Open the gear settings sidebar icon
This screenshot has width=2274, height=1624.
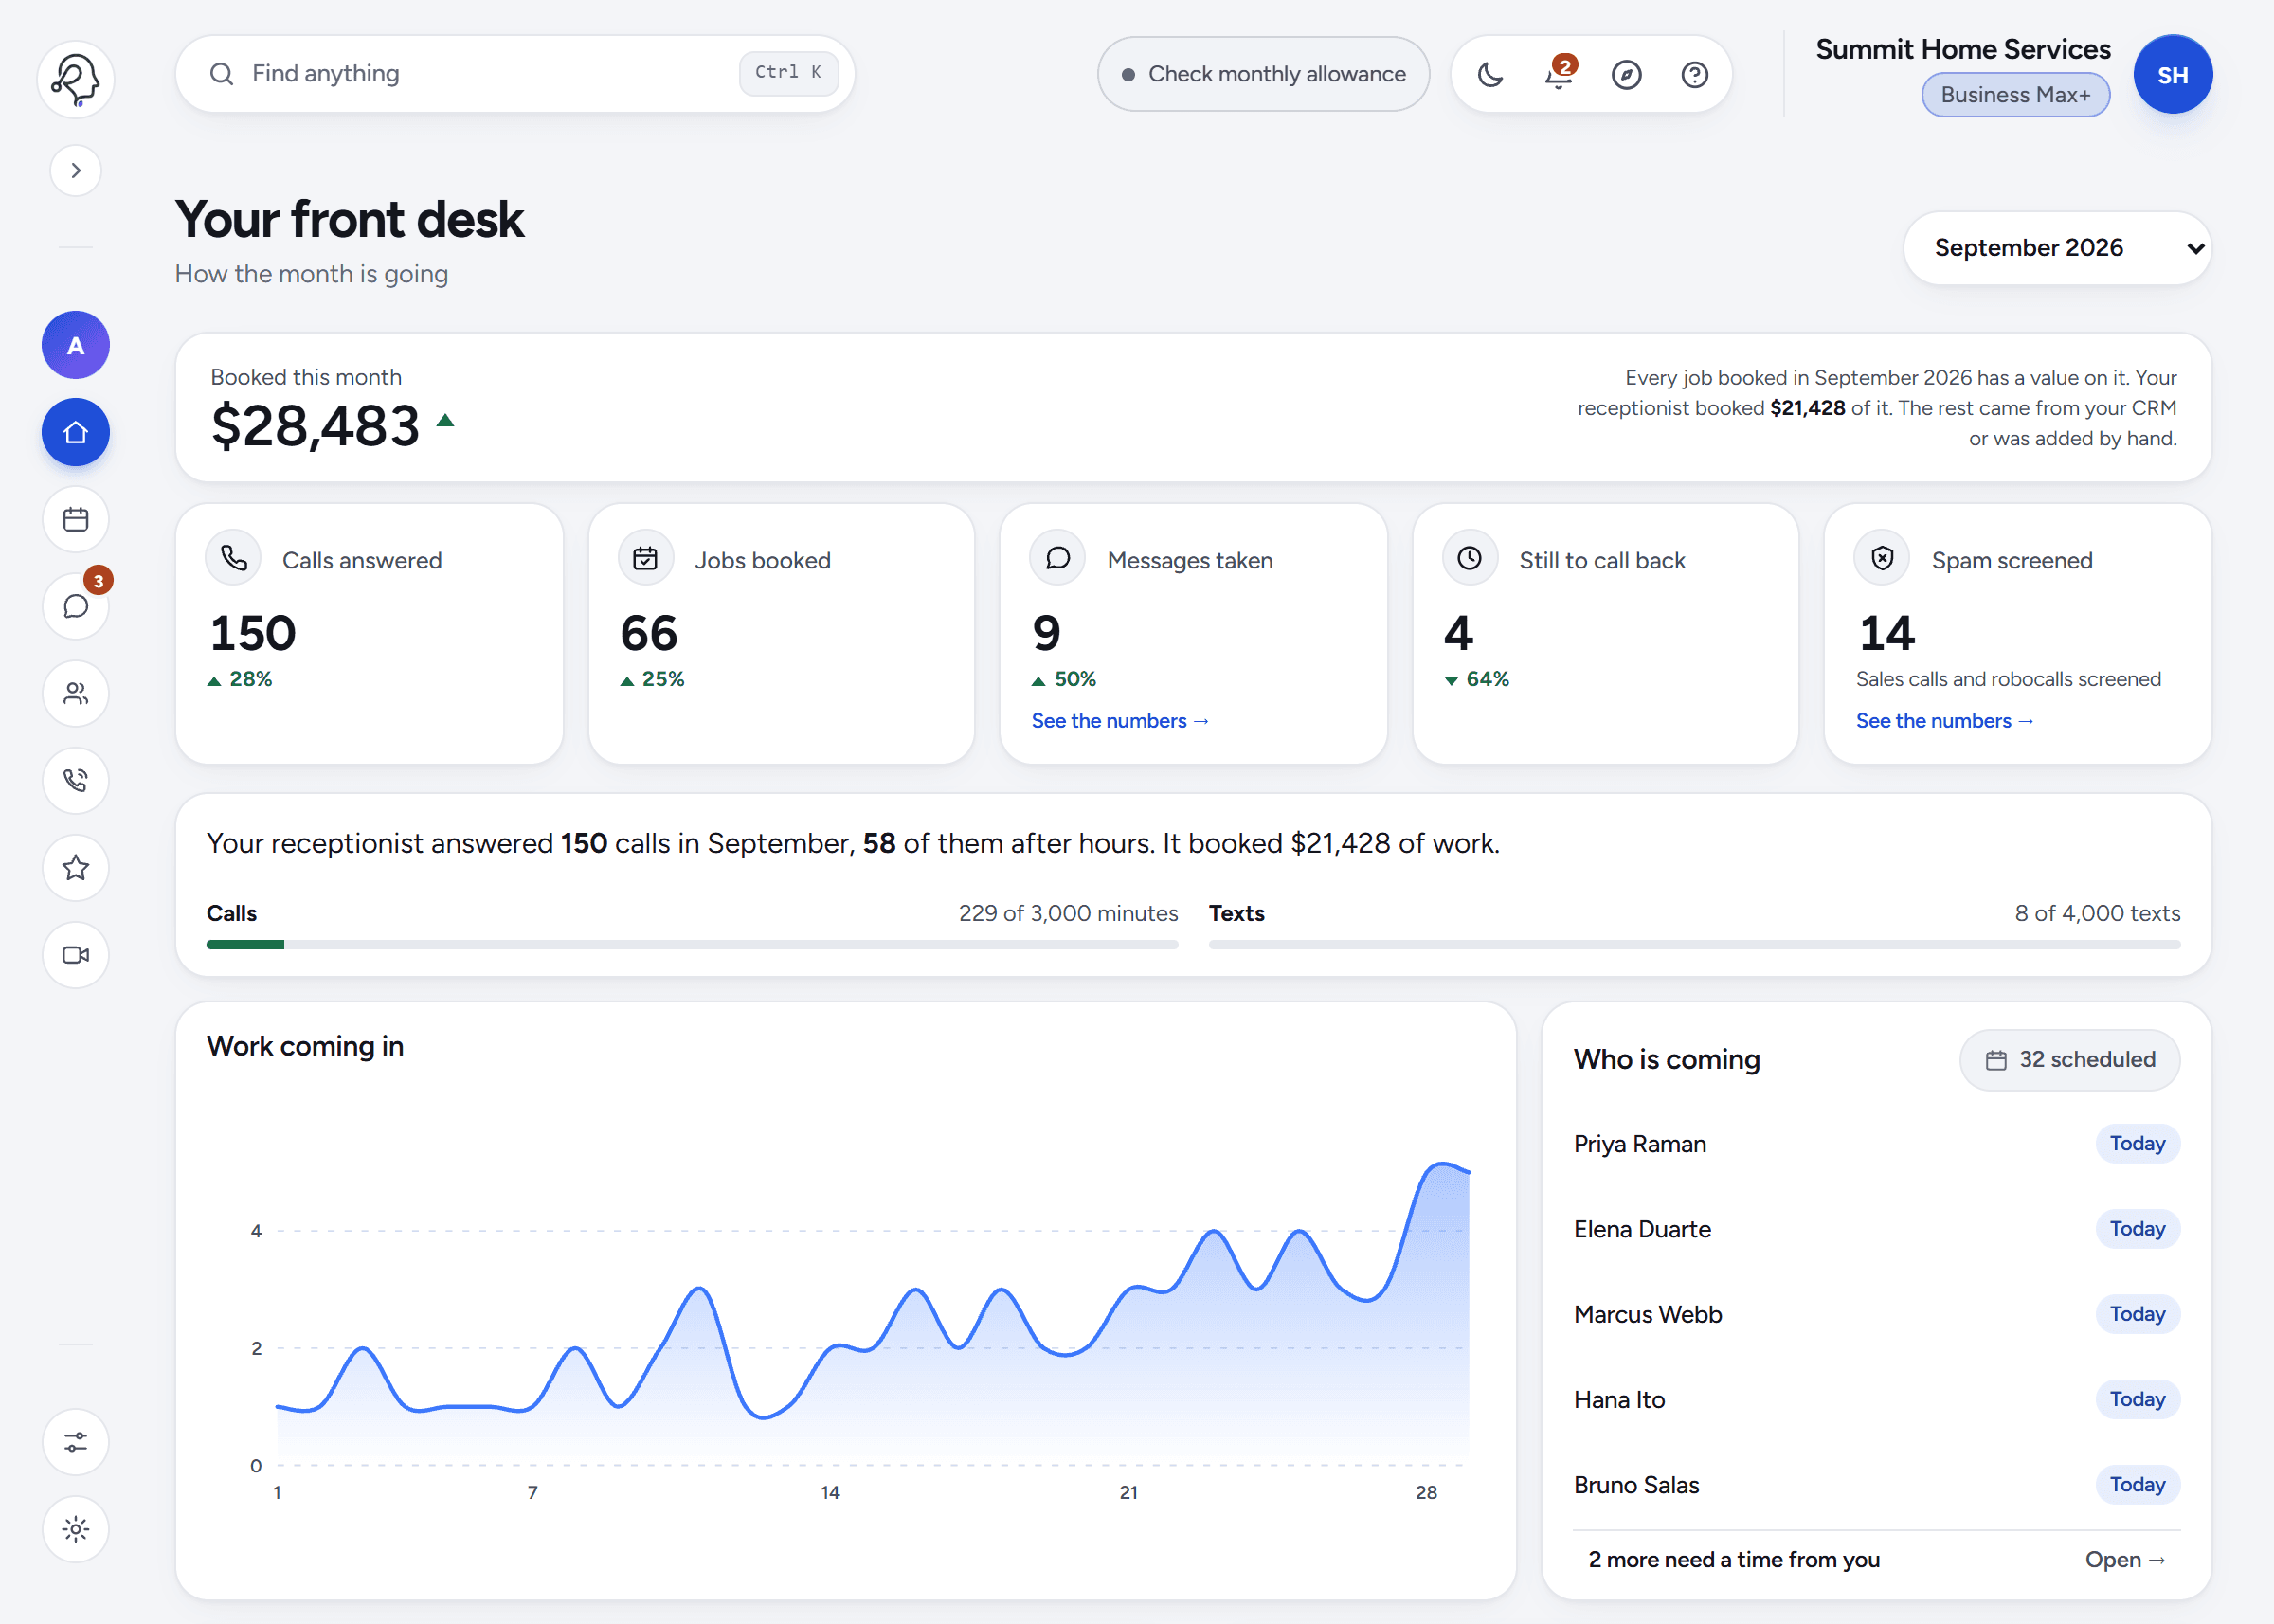point(76,1528)
